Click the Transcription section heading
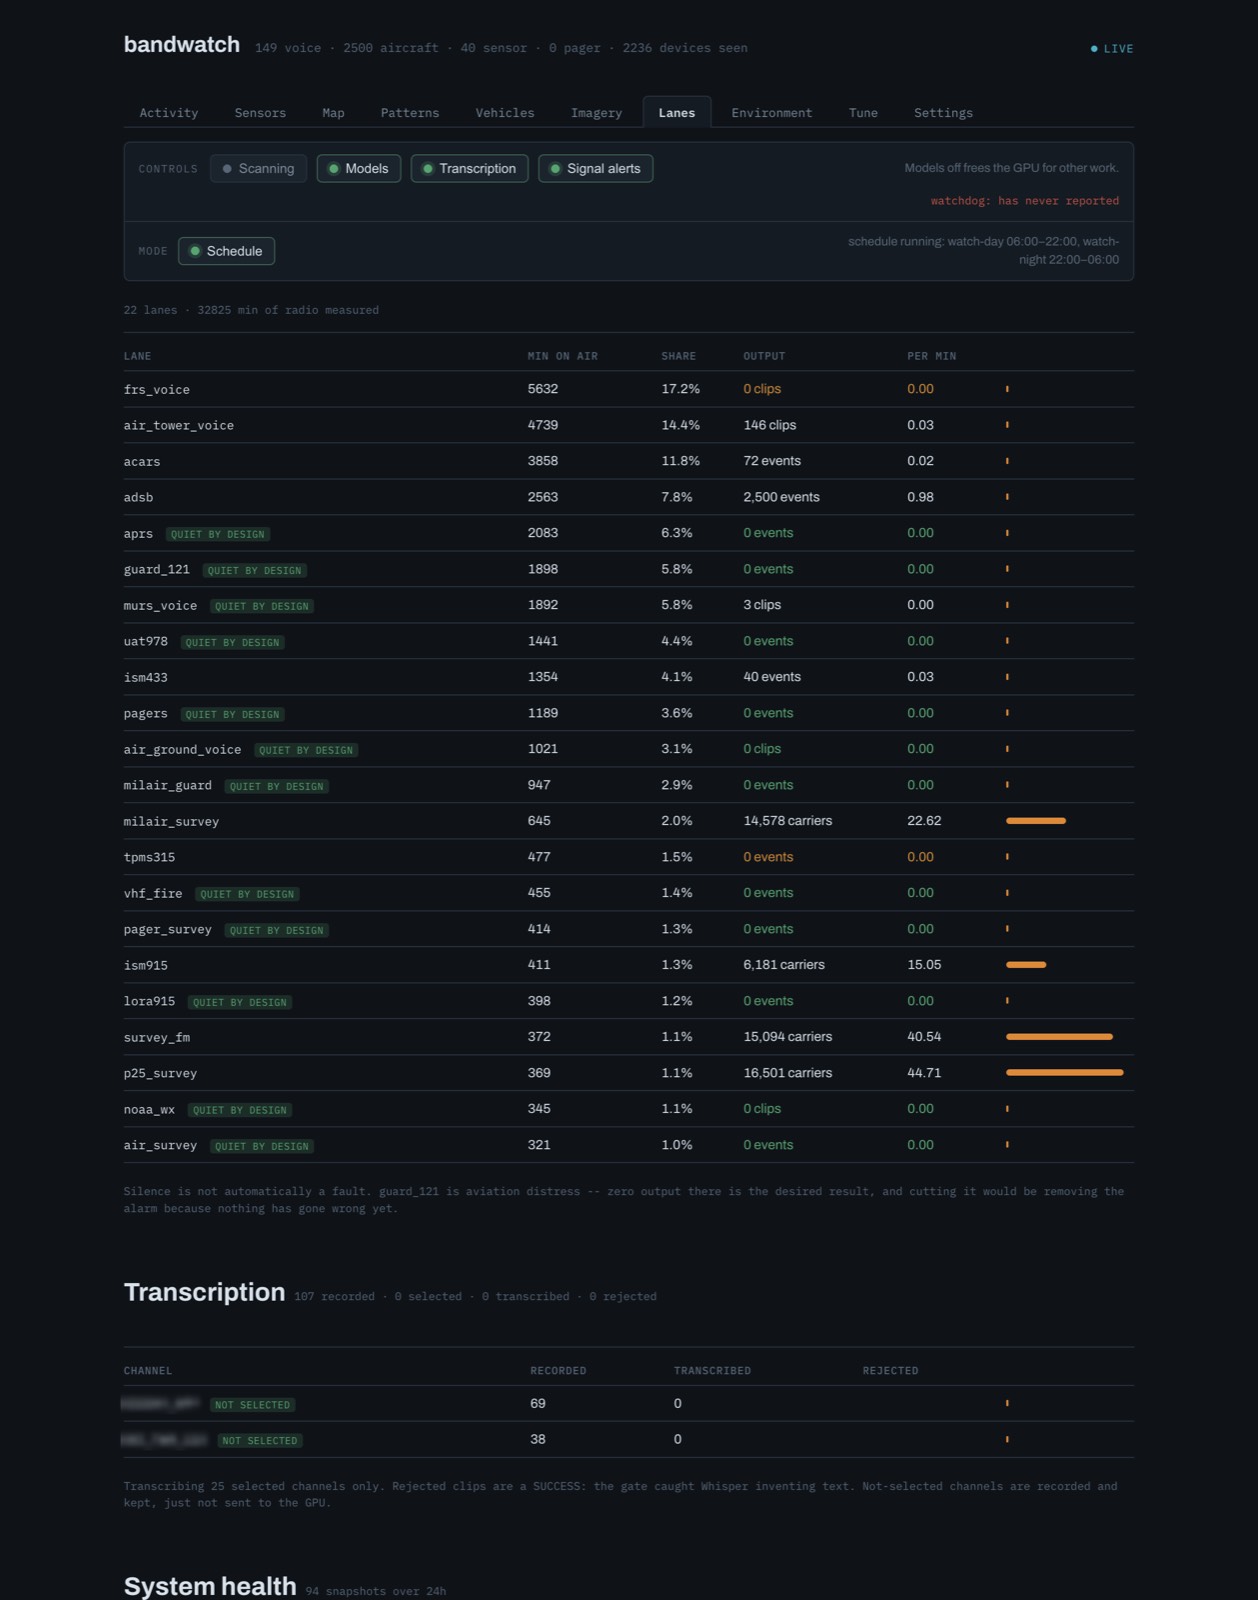 pyautogui.click(x=204, y=1292)
